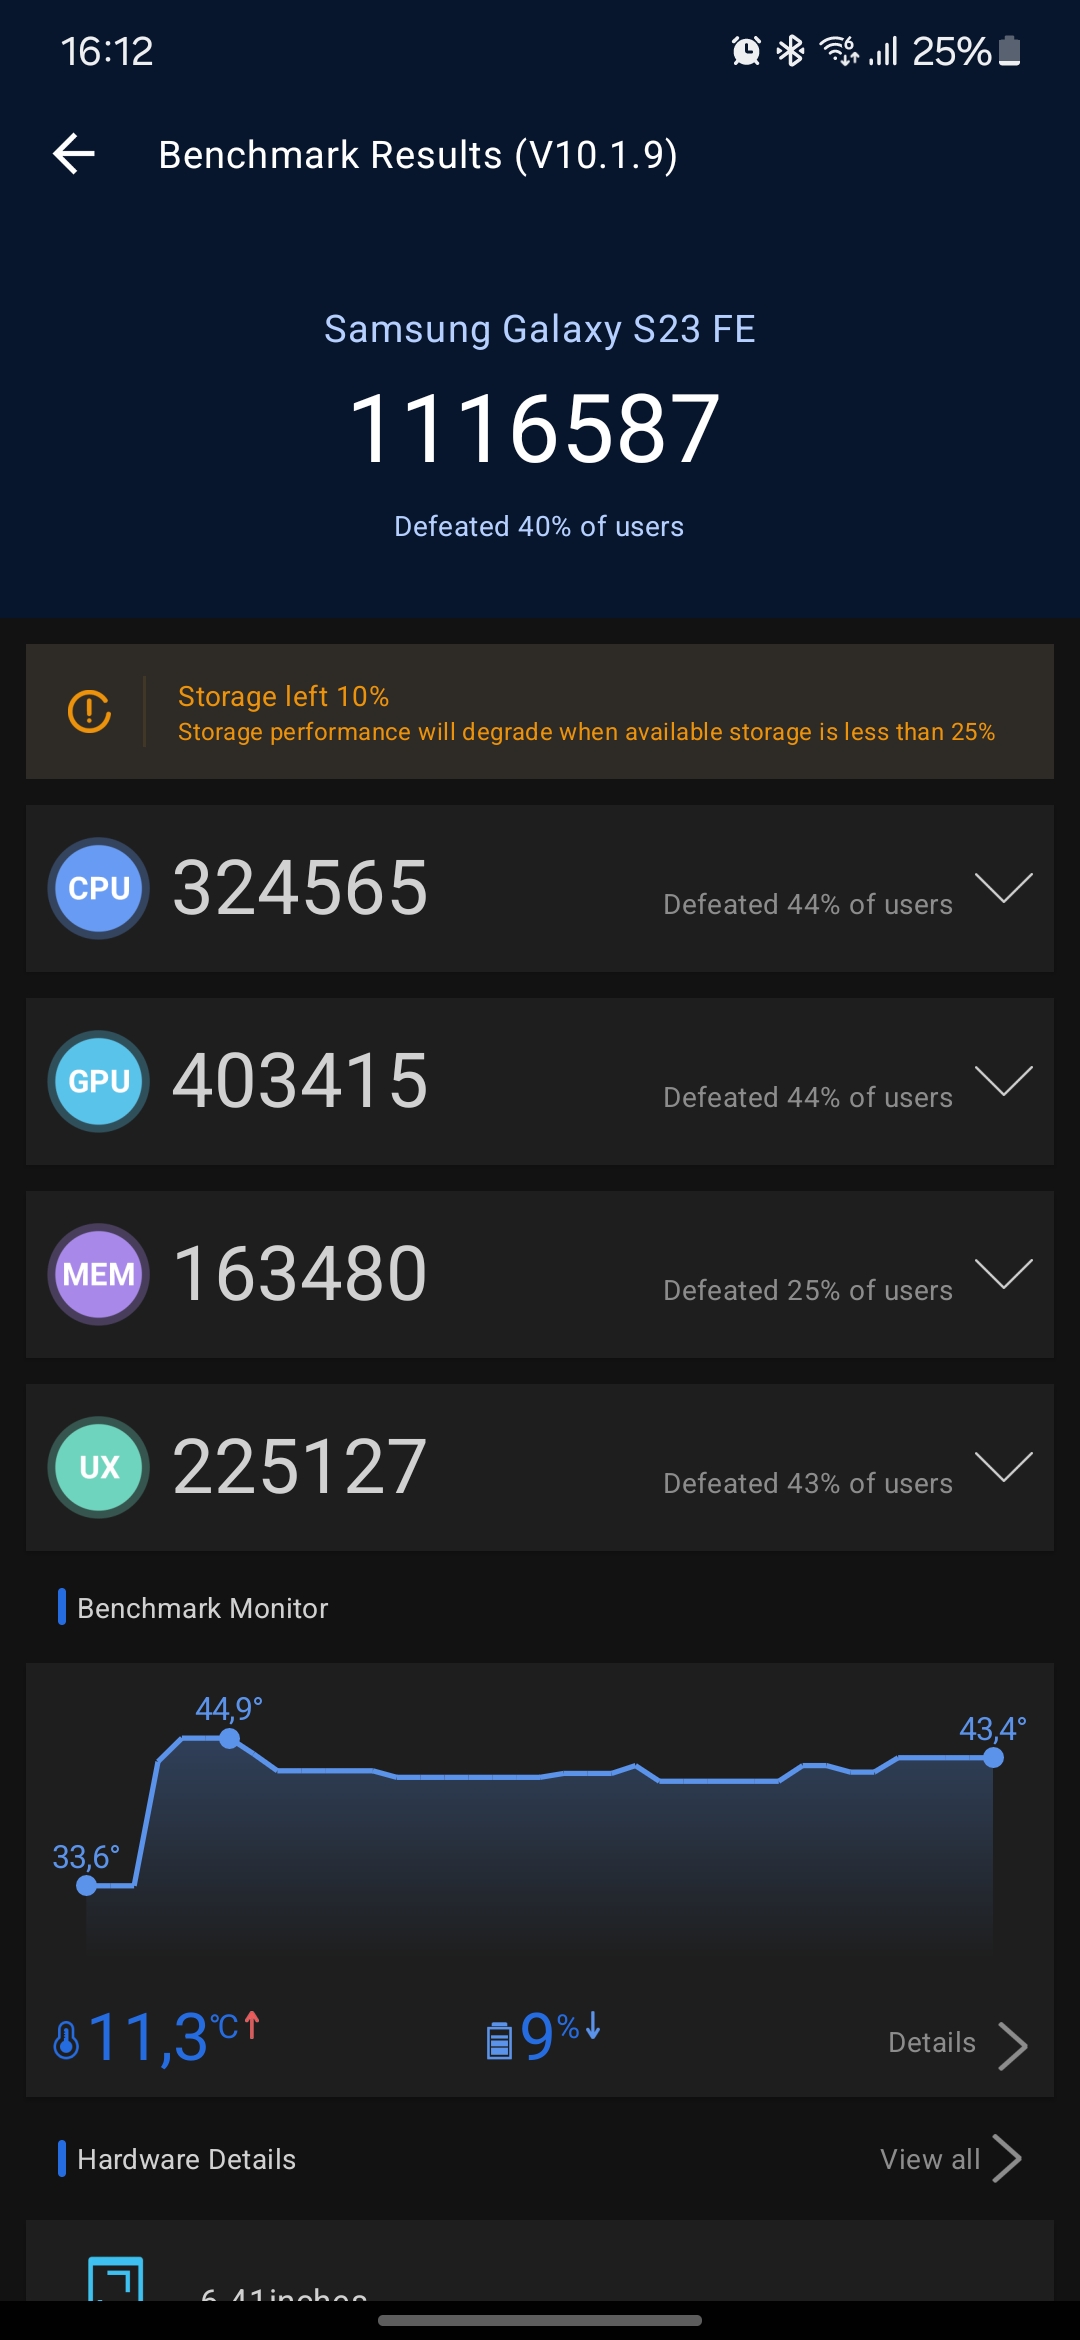Viewport: 1080px width, 2340px height.
Task: Select the 43,4° final temperature point
Action: pos(993,1758)
